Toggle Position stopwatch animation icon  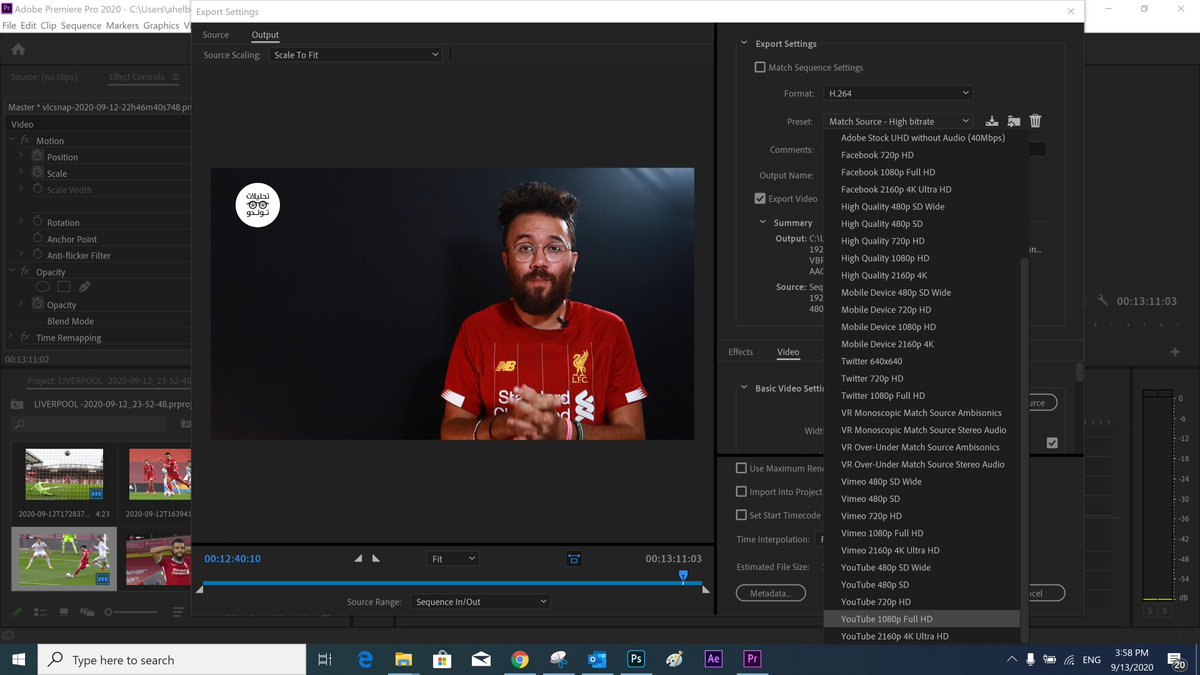point(38,157)
